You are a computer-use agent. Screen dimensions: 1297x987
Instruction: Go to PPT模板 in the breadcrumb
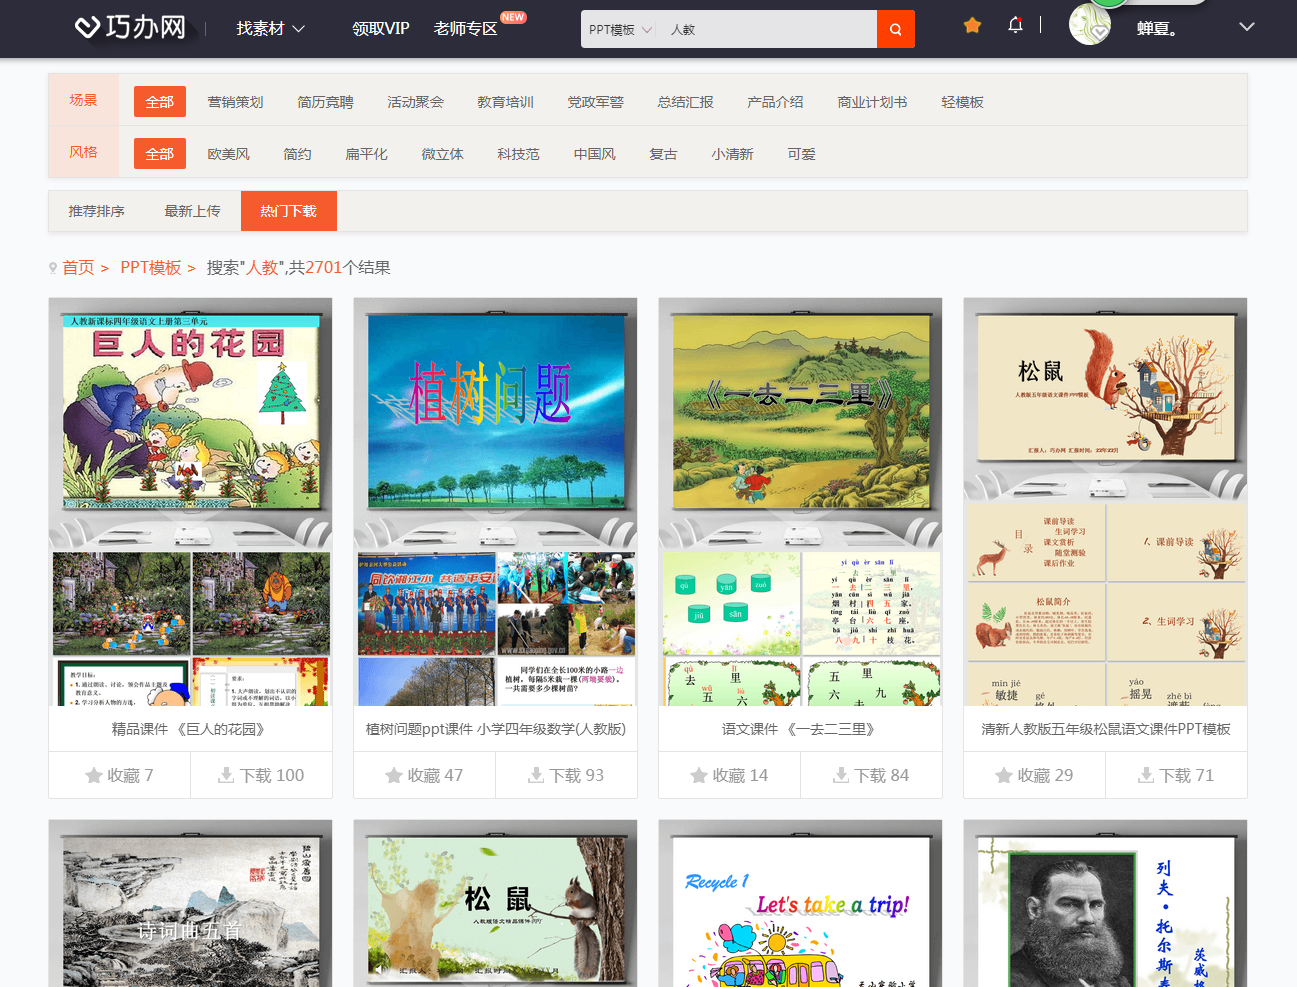151,268
